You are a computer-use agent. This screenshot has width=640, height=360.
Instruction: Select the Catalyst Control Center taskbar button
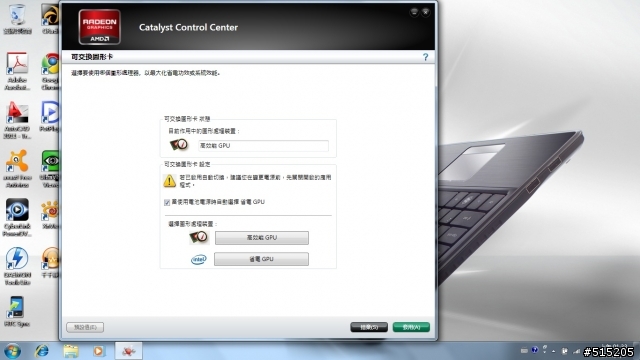(129, 351)
